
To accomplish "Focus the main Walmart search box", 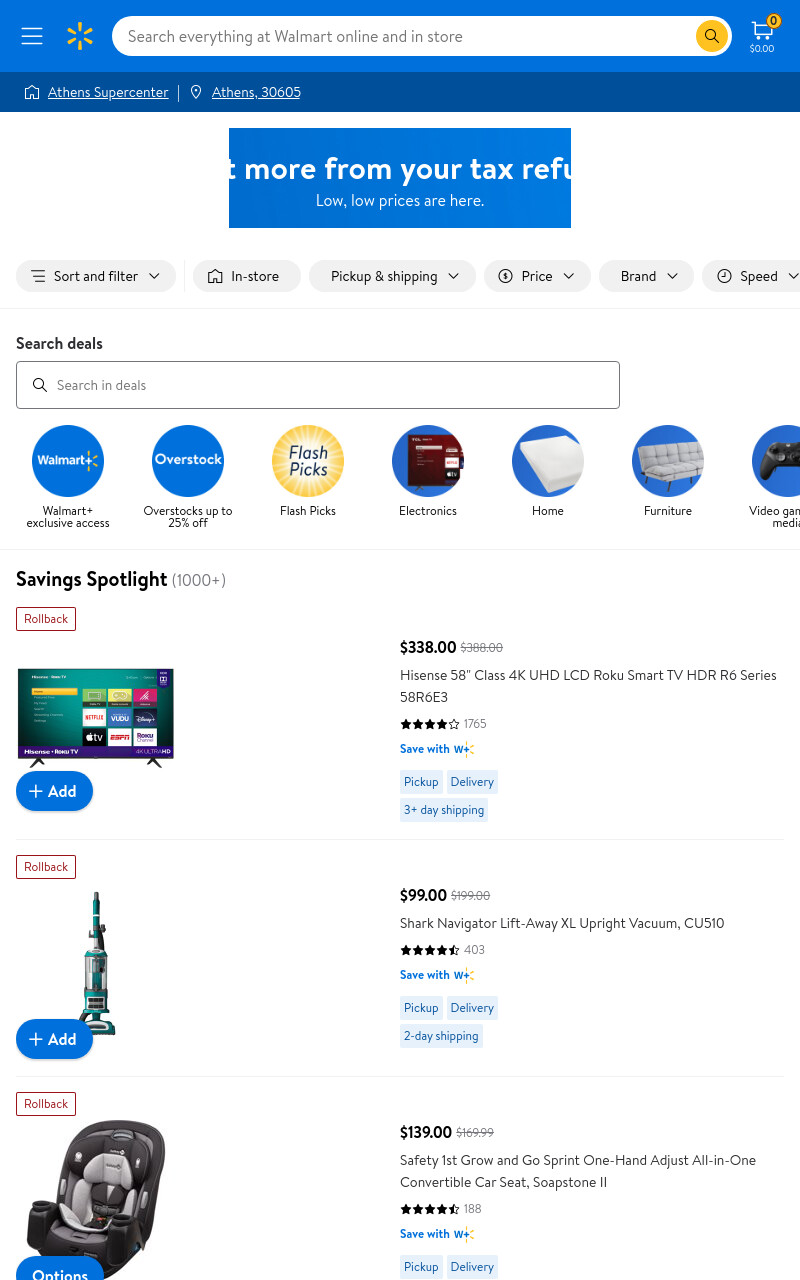I will click(405, 36).
